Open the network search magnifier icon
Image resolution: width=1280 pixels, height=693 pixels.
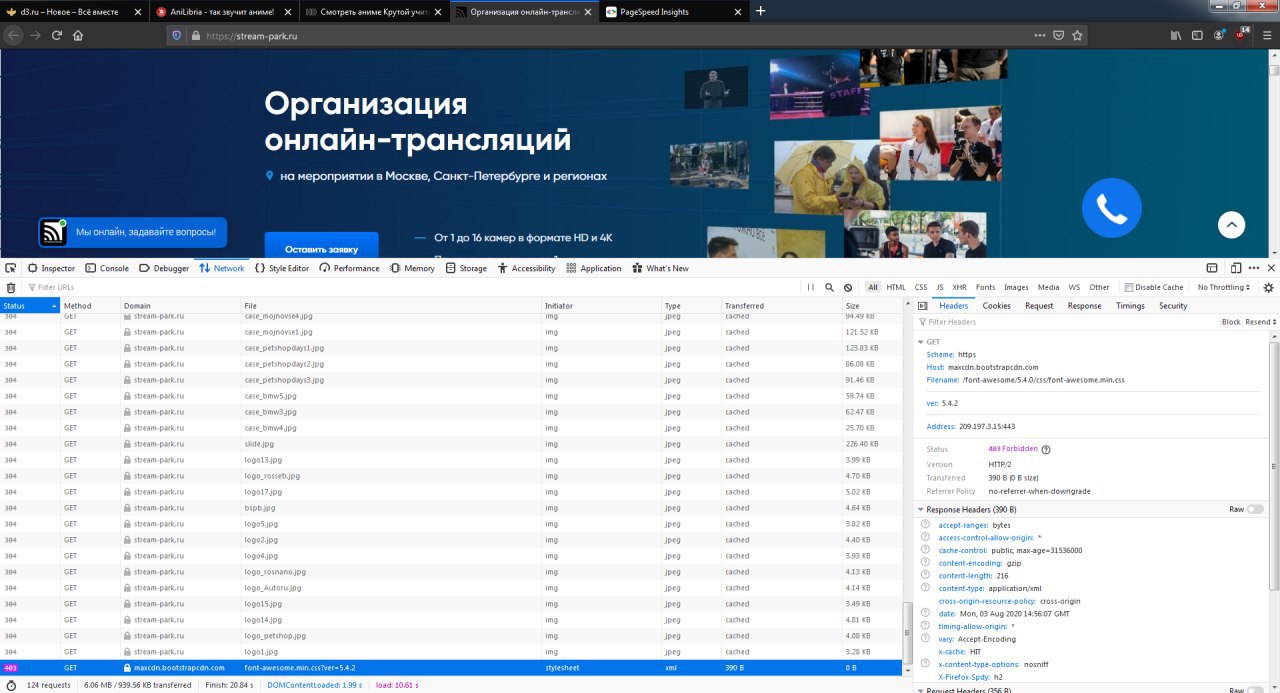829,287
